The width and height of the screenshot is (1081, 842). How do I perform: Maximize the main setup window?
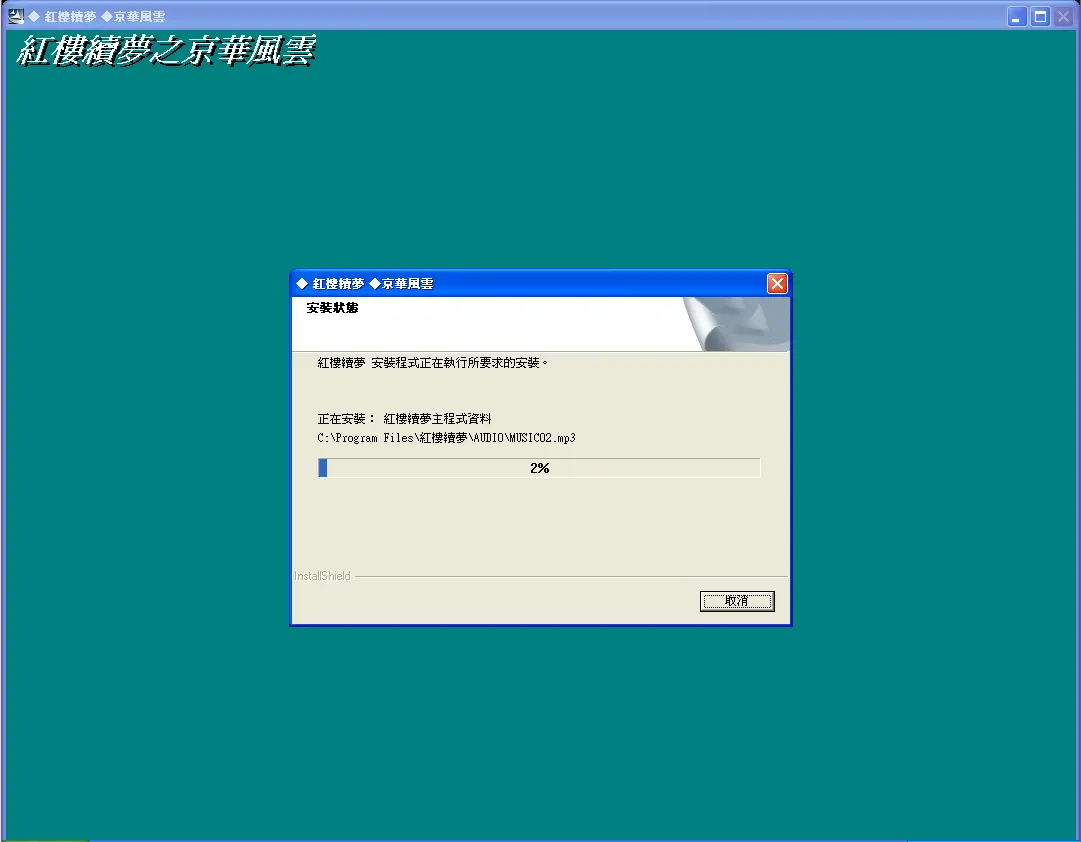(1040, 17)
